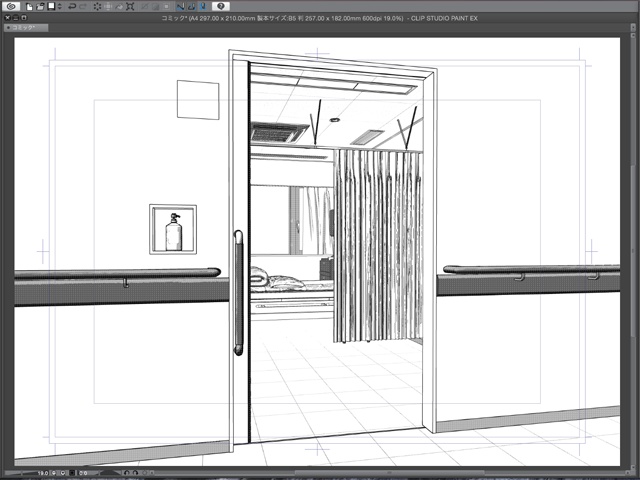640x480 pixels.
Task: Clear the selection contents (dotted circle icon)
Action: click(98, 7)
